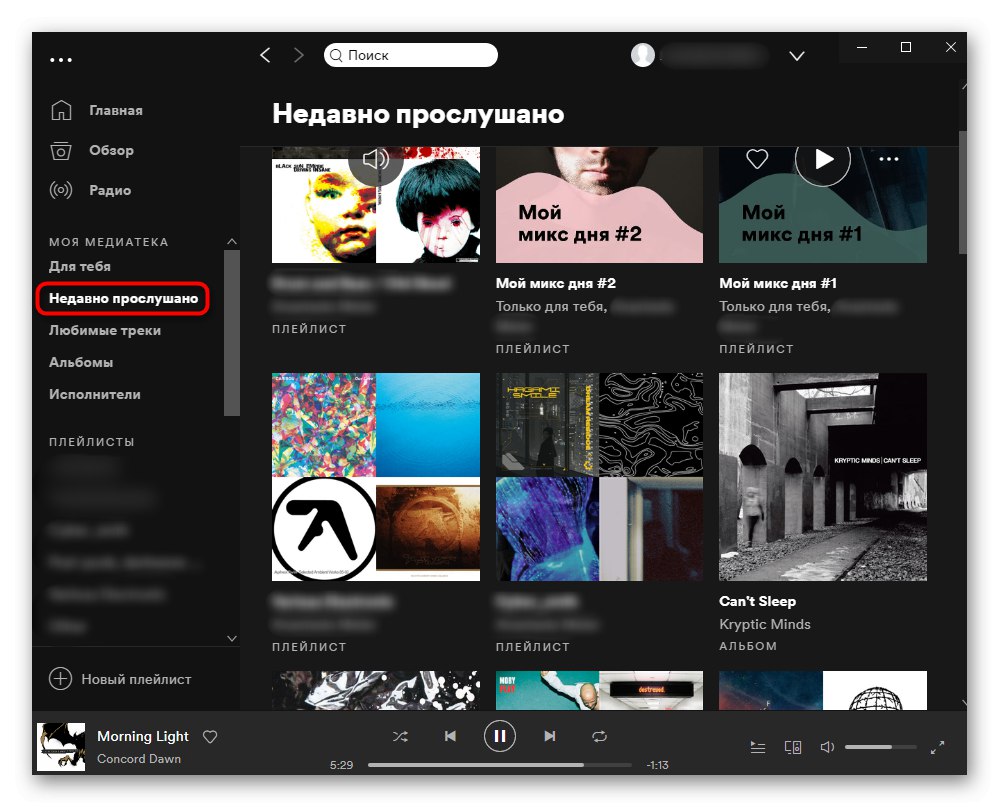Image resolution: width=999 pixels, height=807 pixels.
Task: Open the Hagami Smile playlist cover
Action: click(600, 476)
